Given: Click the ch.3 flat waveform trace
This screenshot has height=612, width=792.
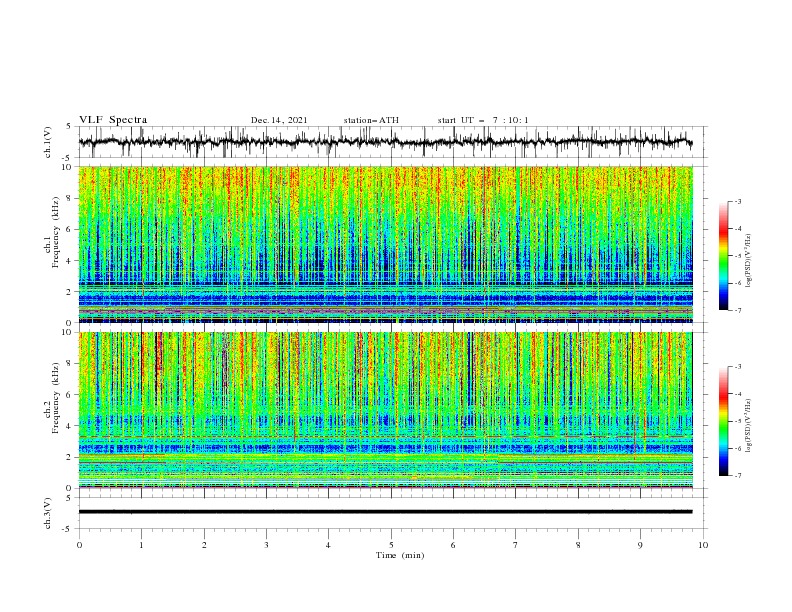Looking at the screenshot, I should click(385, 512).
